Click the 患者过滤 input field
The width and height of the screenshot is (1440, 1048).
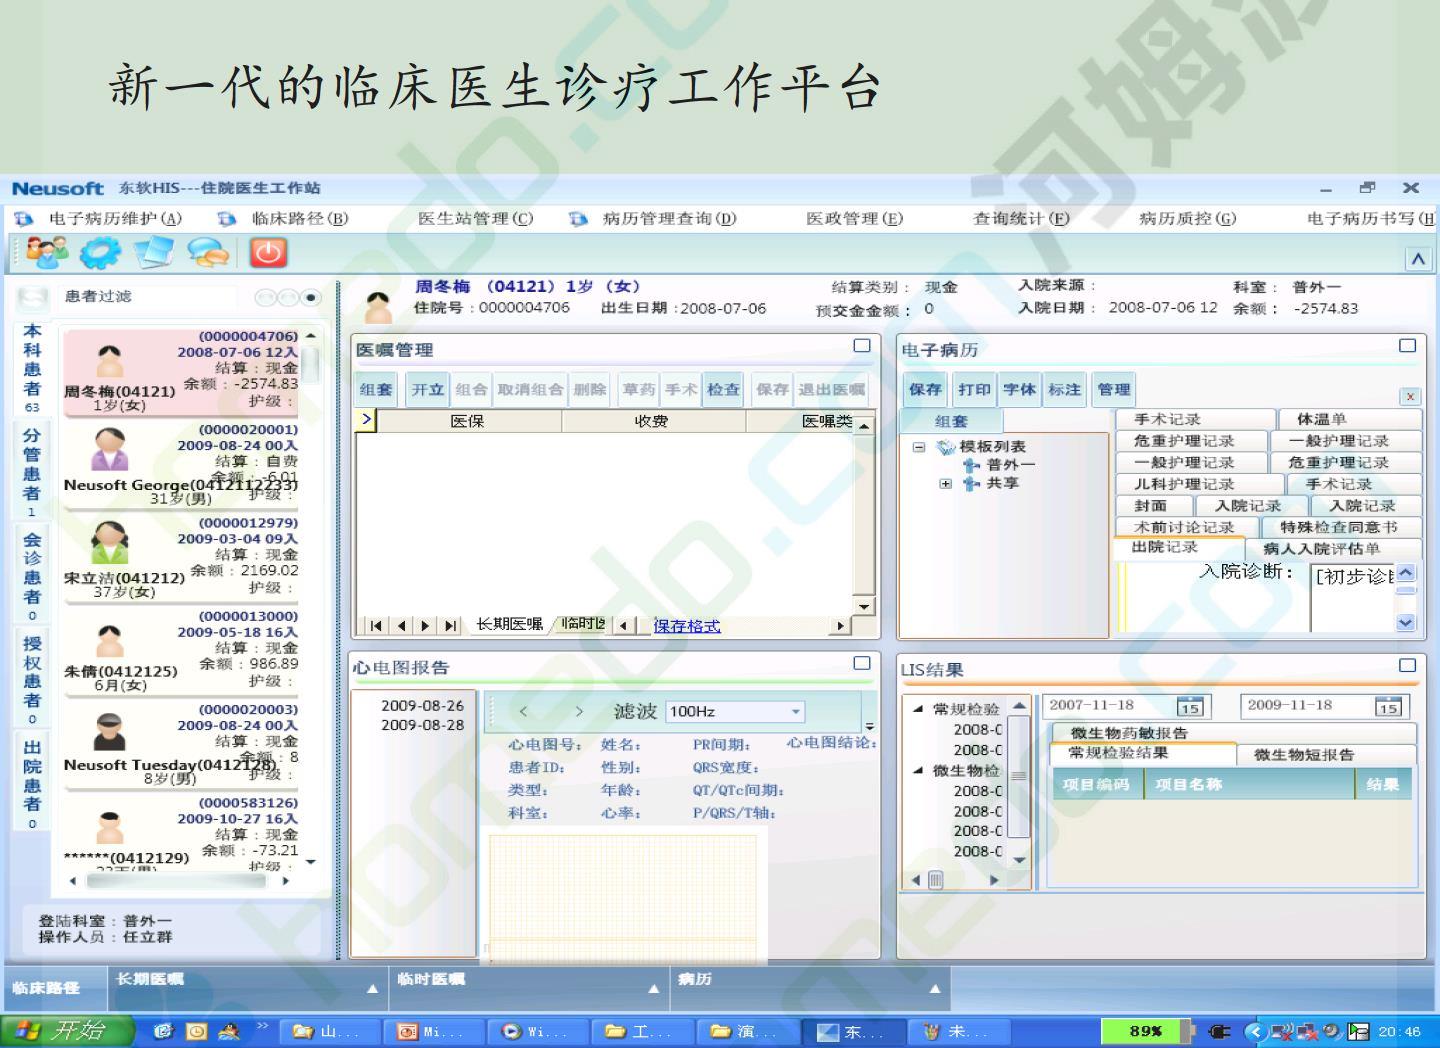click(x=147, y=297)
